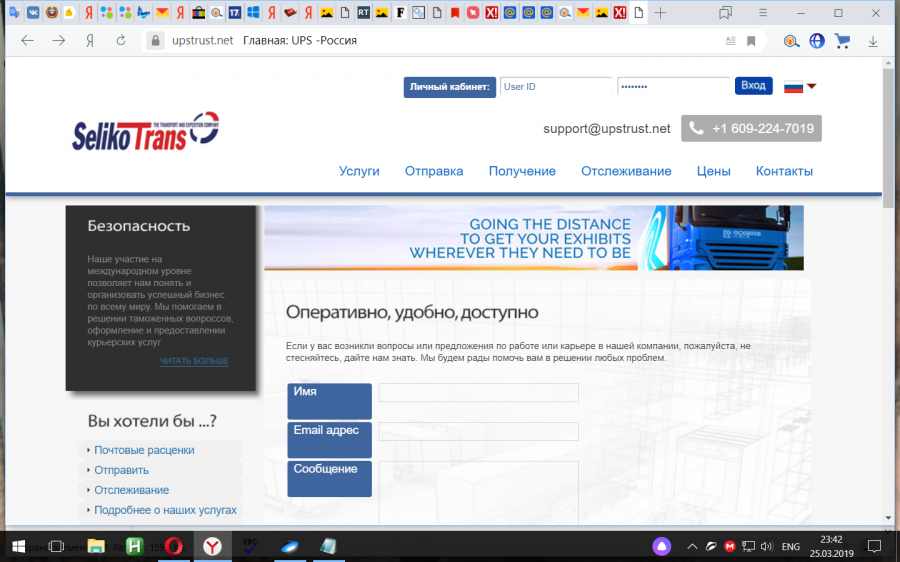Open the Услуги menu item

point(359,171)
